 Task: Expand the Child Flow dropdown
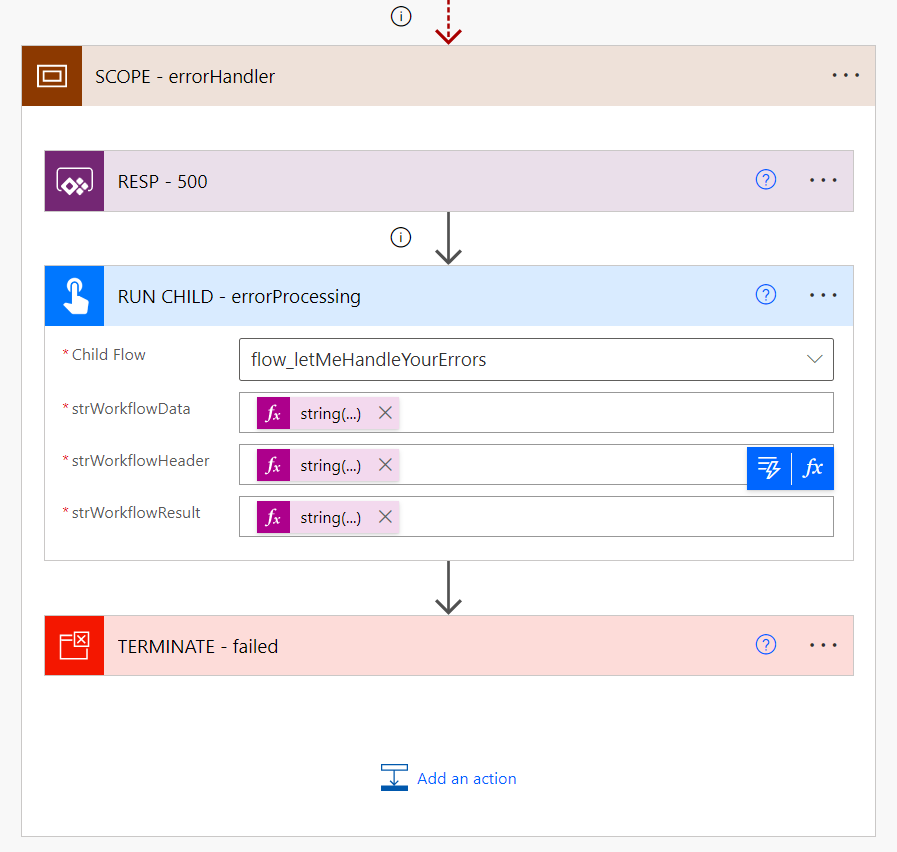coord(814,359)
